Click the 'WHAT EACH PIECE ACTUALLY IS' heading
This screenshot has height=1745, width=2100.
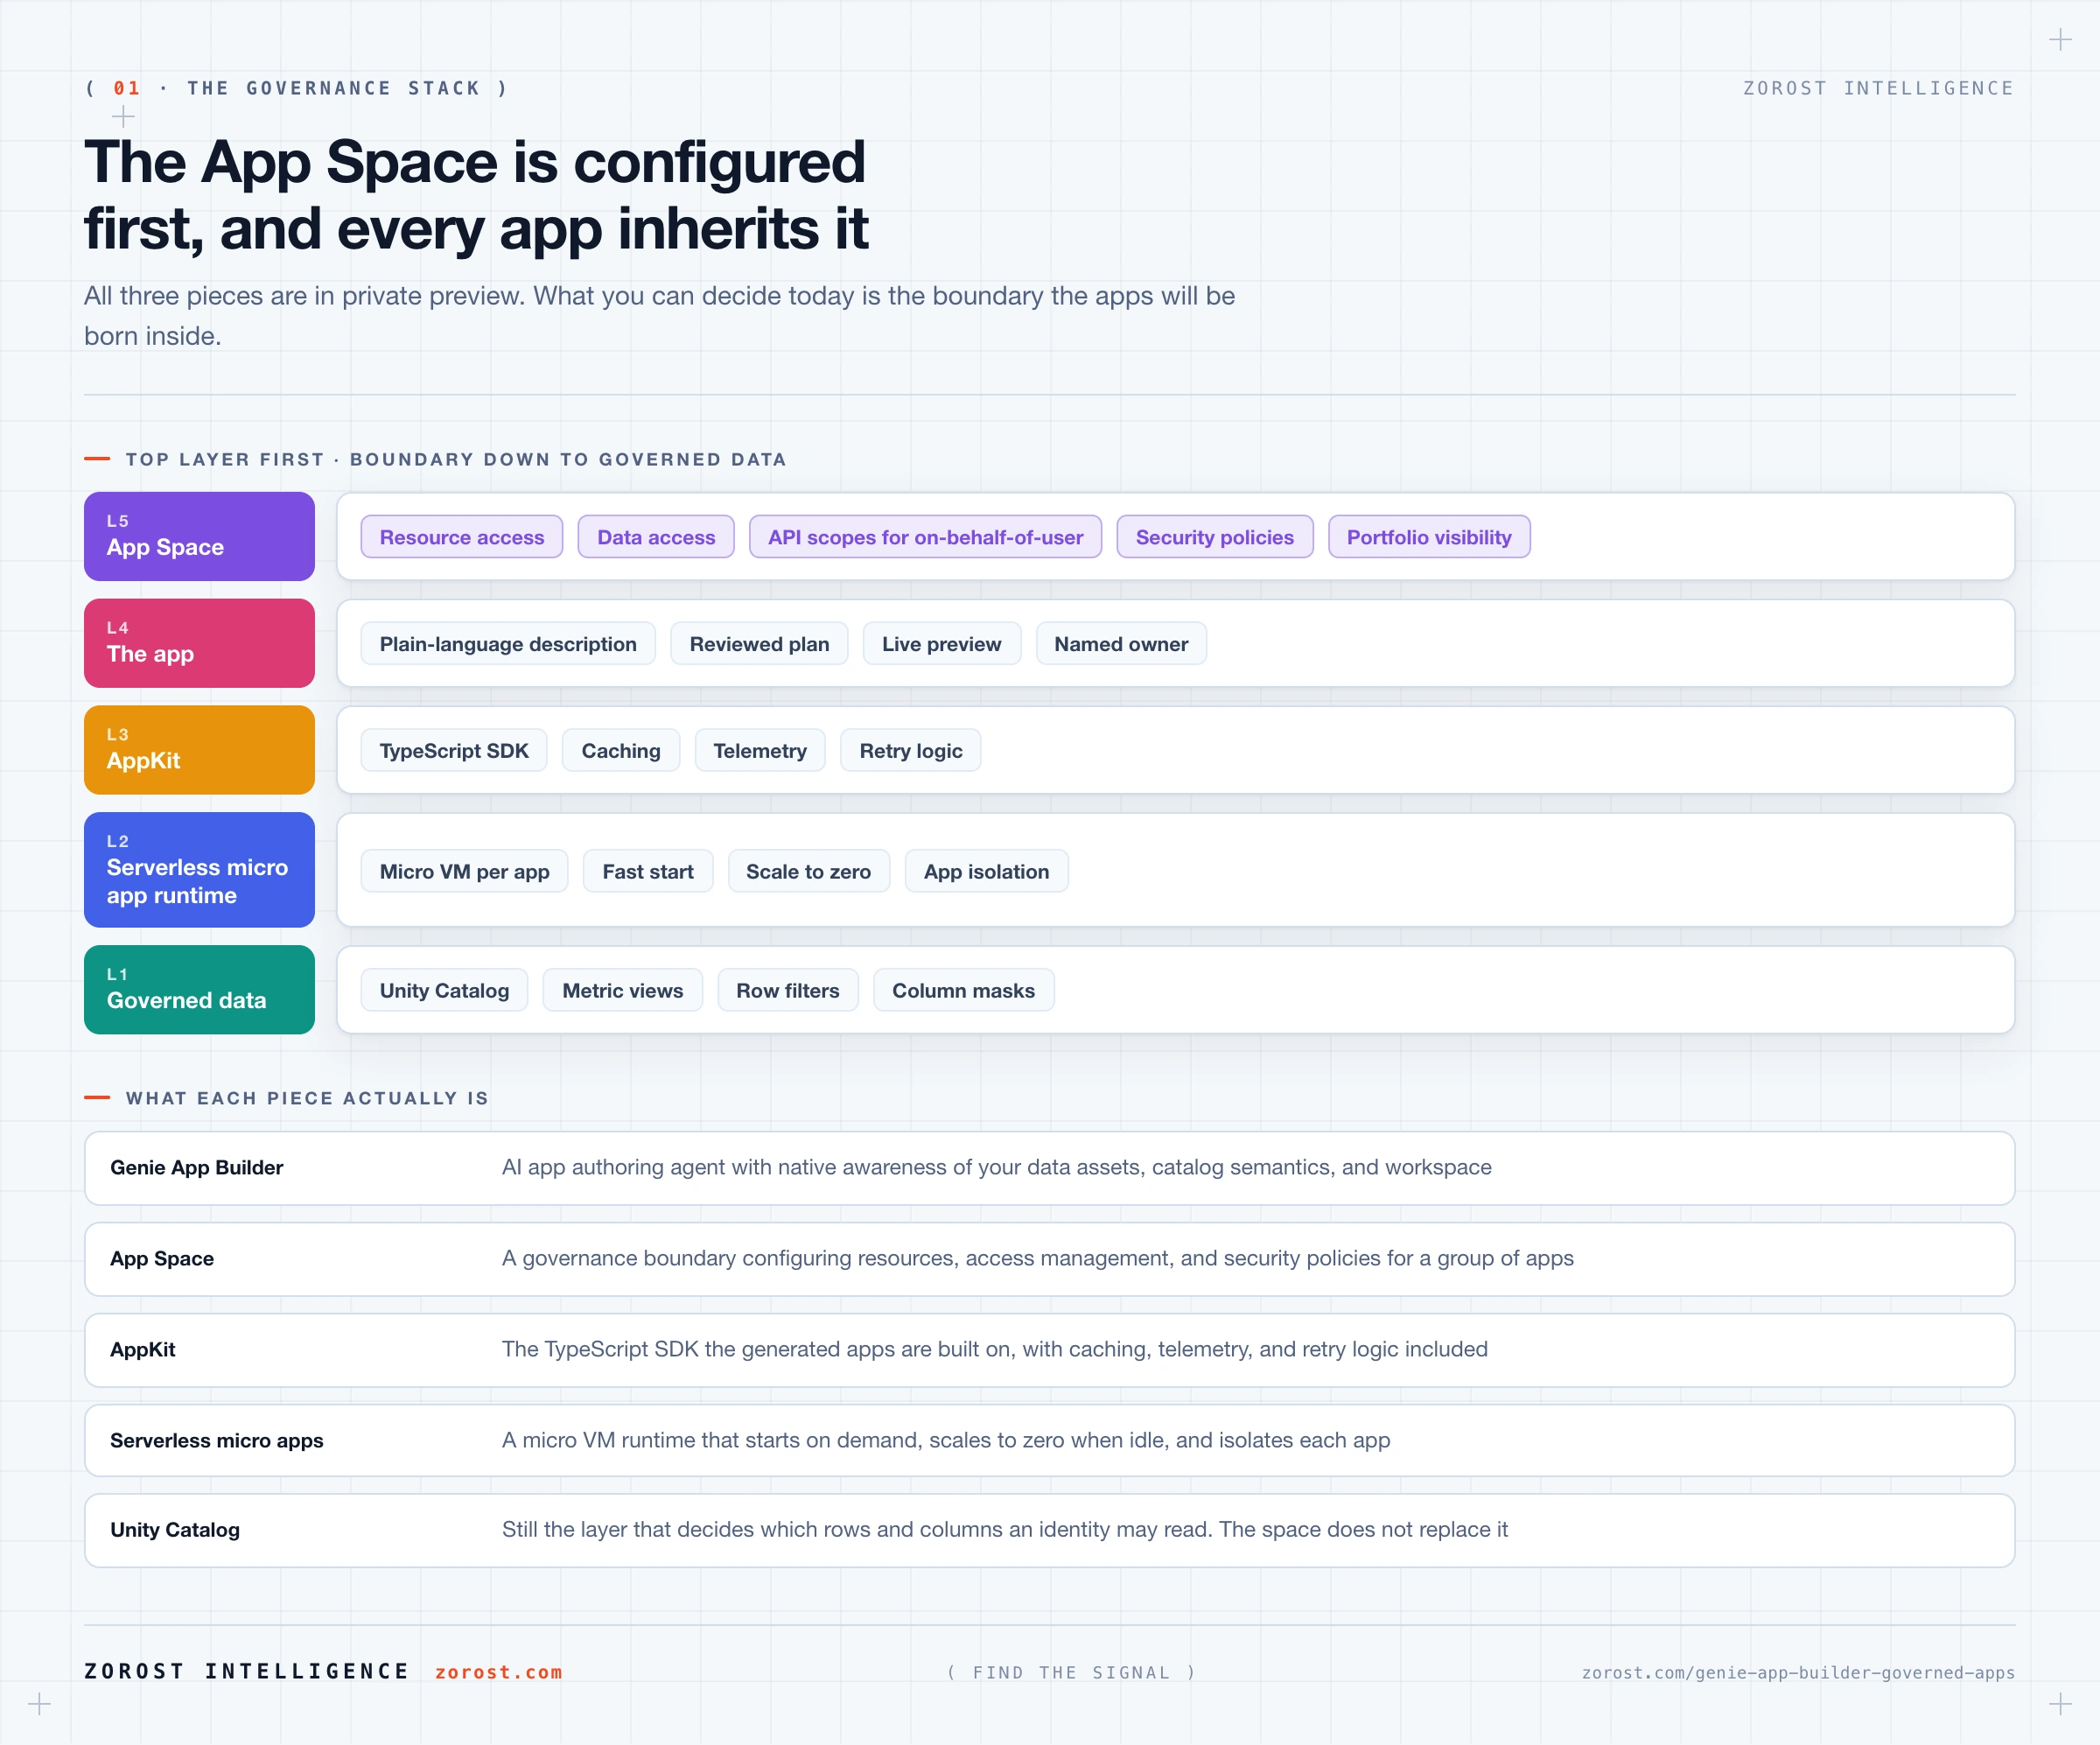[x=307, y=1099]
